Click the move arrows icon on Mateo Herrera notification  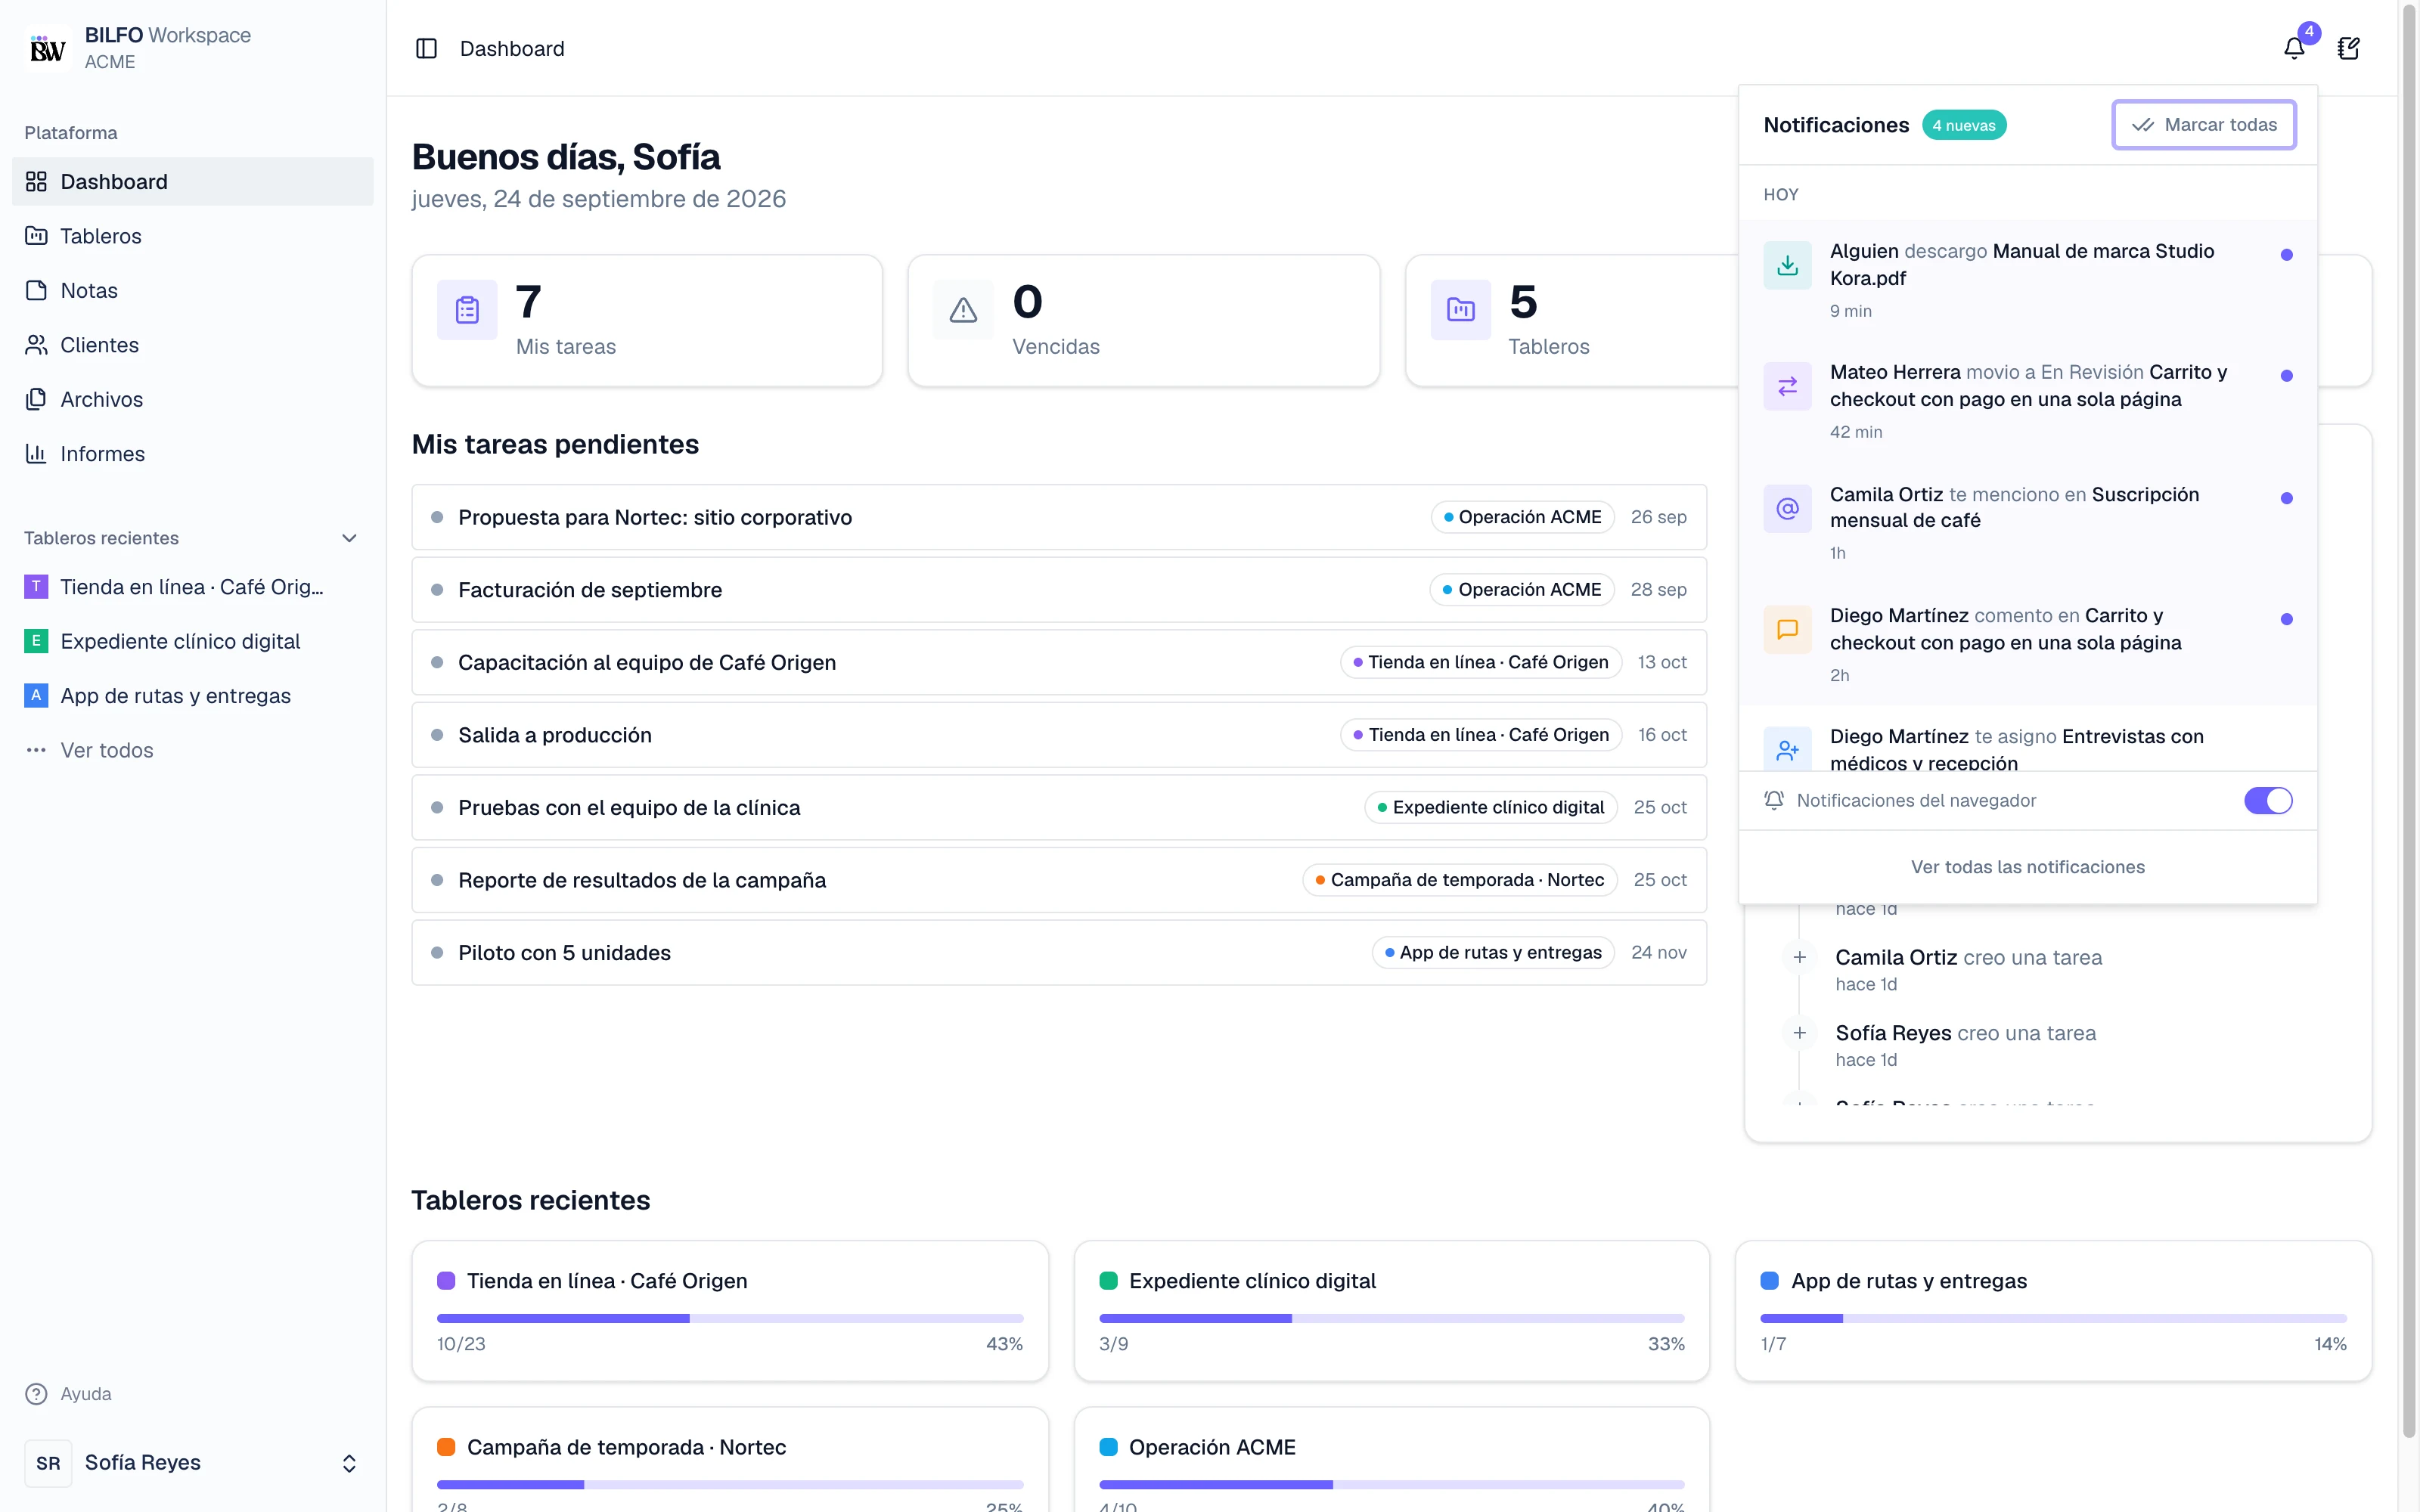(x=1787, y=386)
